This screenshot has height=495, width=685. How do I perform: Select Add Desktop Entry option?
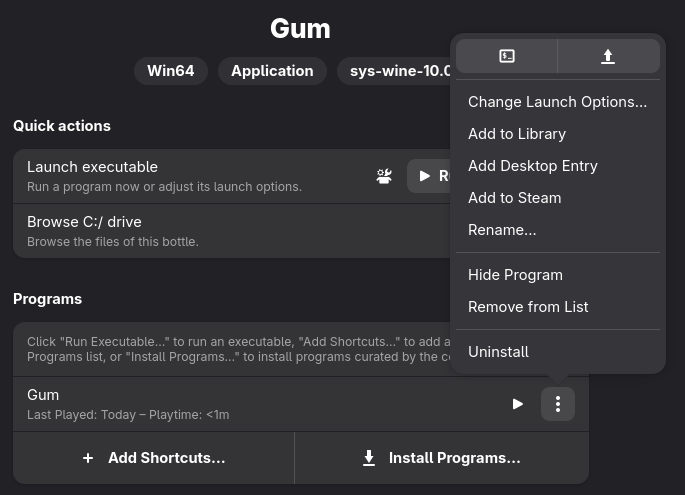532,166
